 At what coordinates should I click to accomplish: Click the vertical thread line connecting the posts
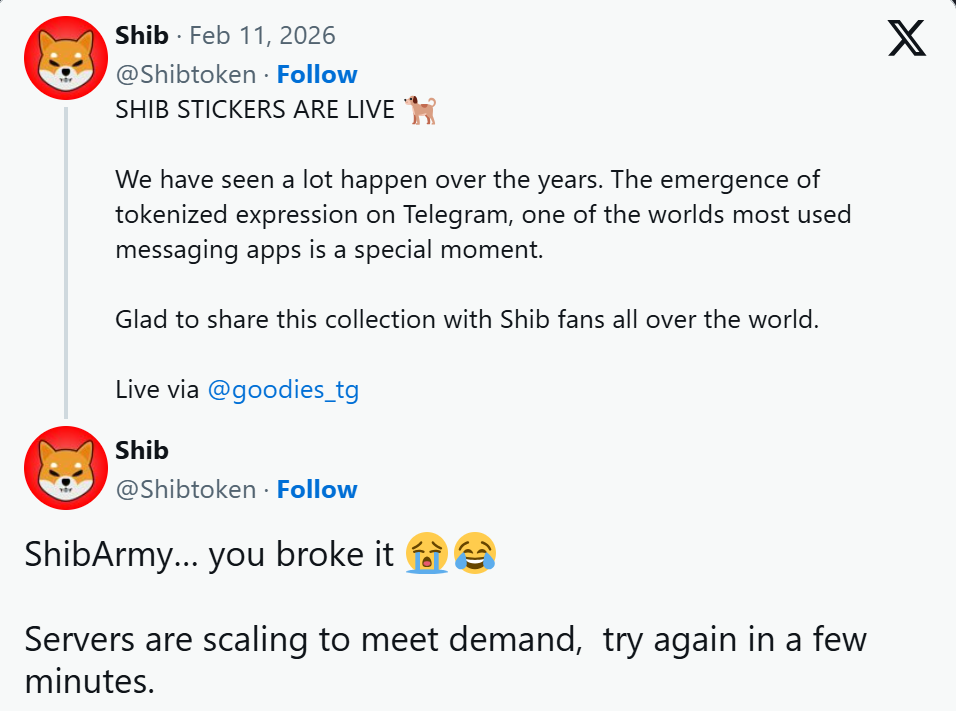(66, 260)
